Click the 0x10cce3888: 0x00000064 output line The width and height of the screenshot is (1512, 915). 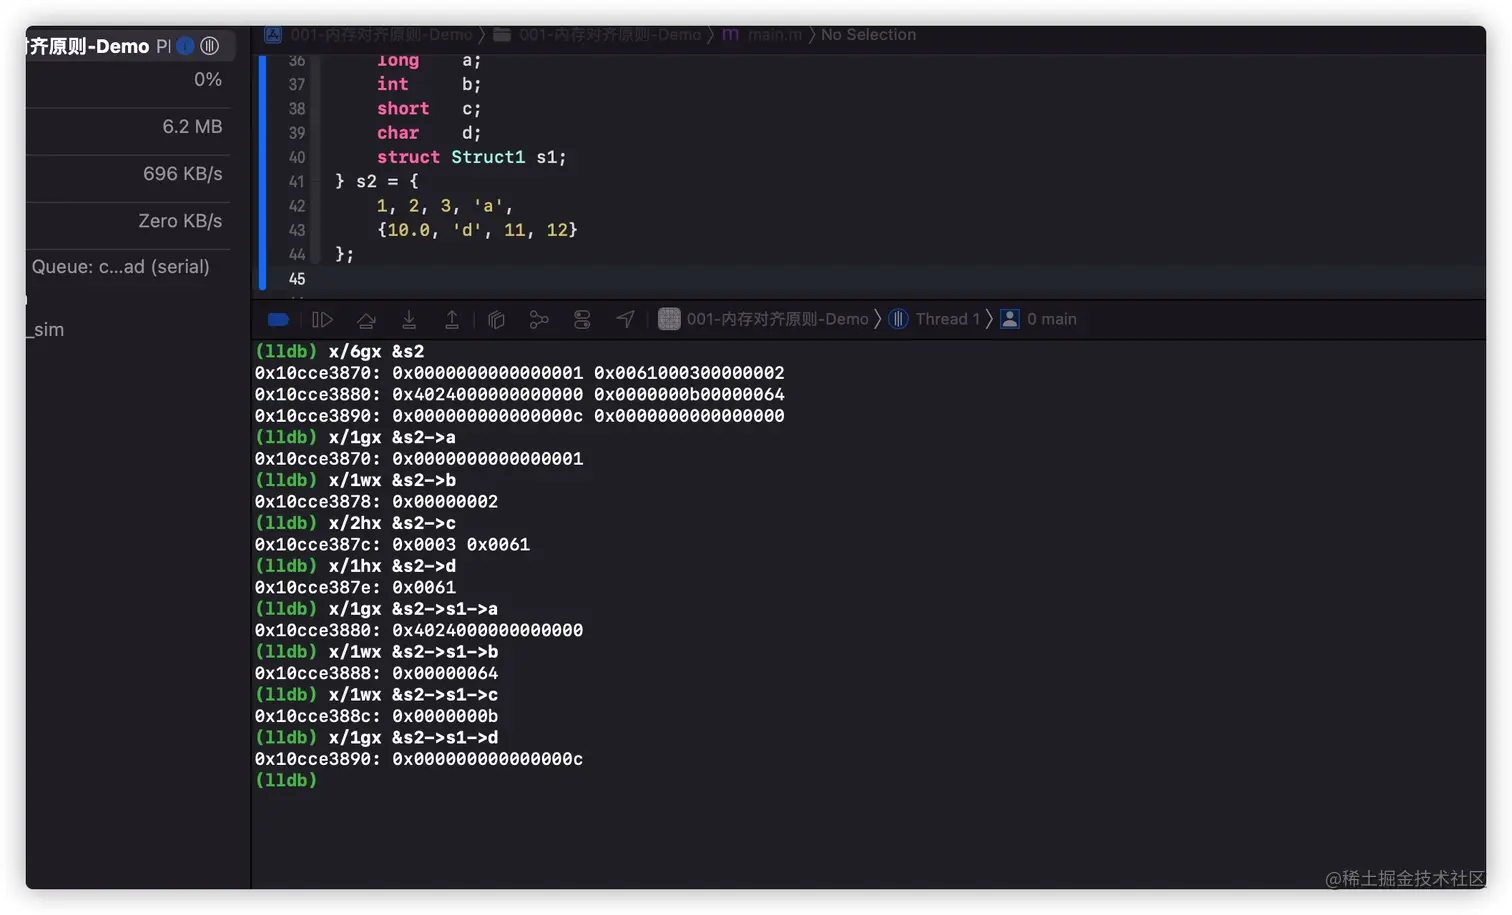(x=376, y=674)
